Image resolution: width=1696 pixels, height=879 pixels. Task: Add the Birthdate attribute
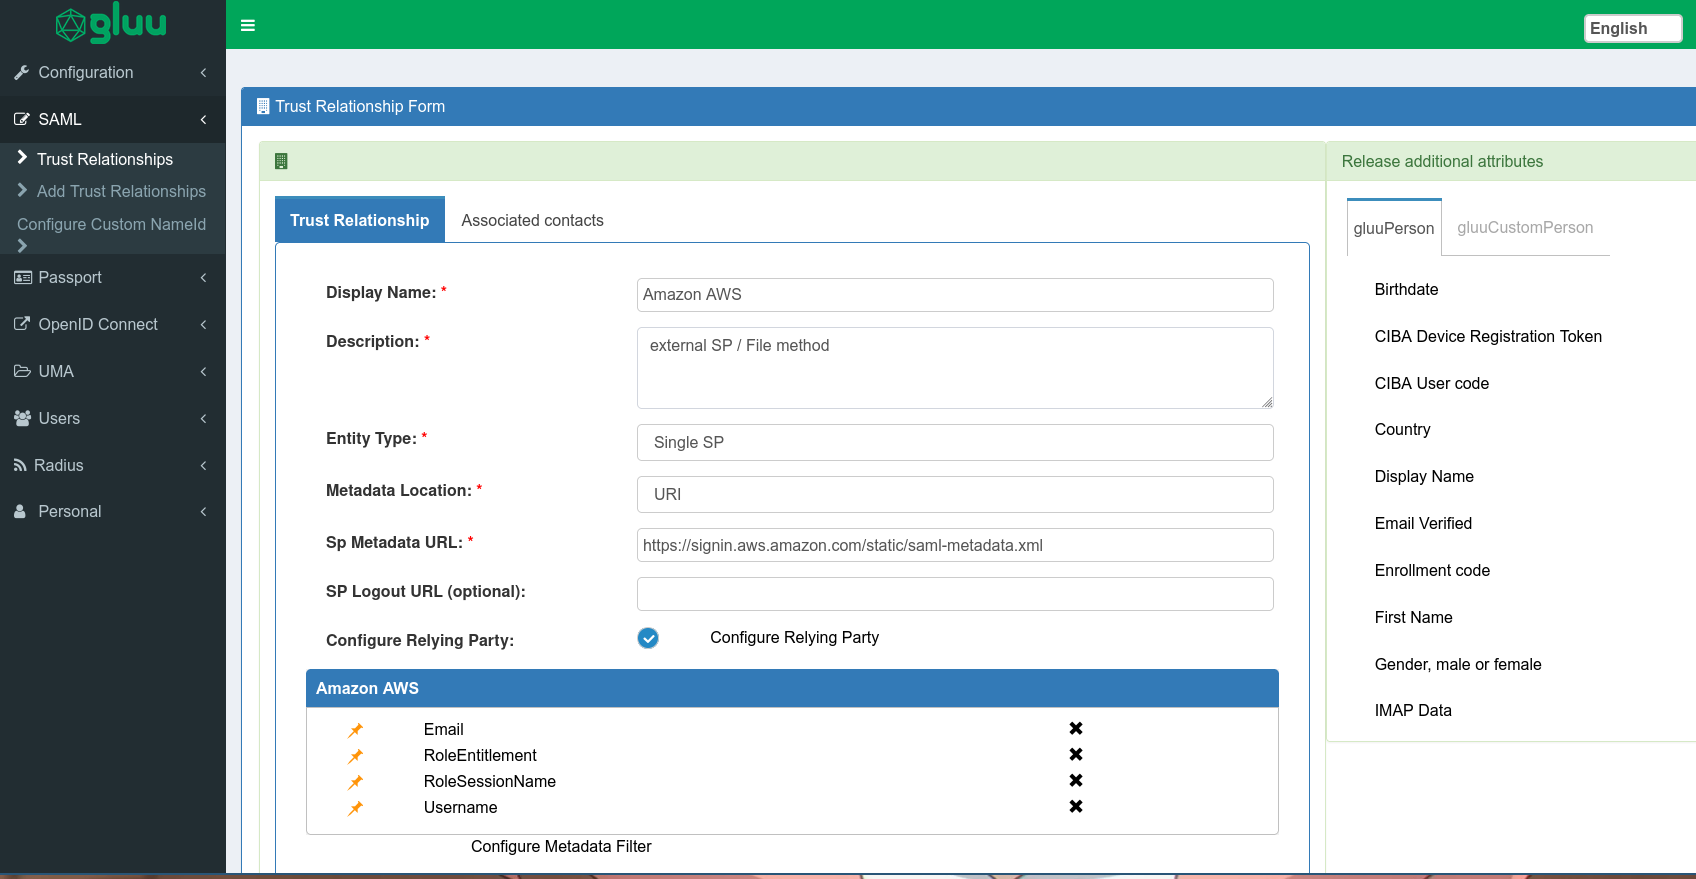point(1406,289)
